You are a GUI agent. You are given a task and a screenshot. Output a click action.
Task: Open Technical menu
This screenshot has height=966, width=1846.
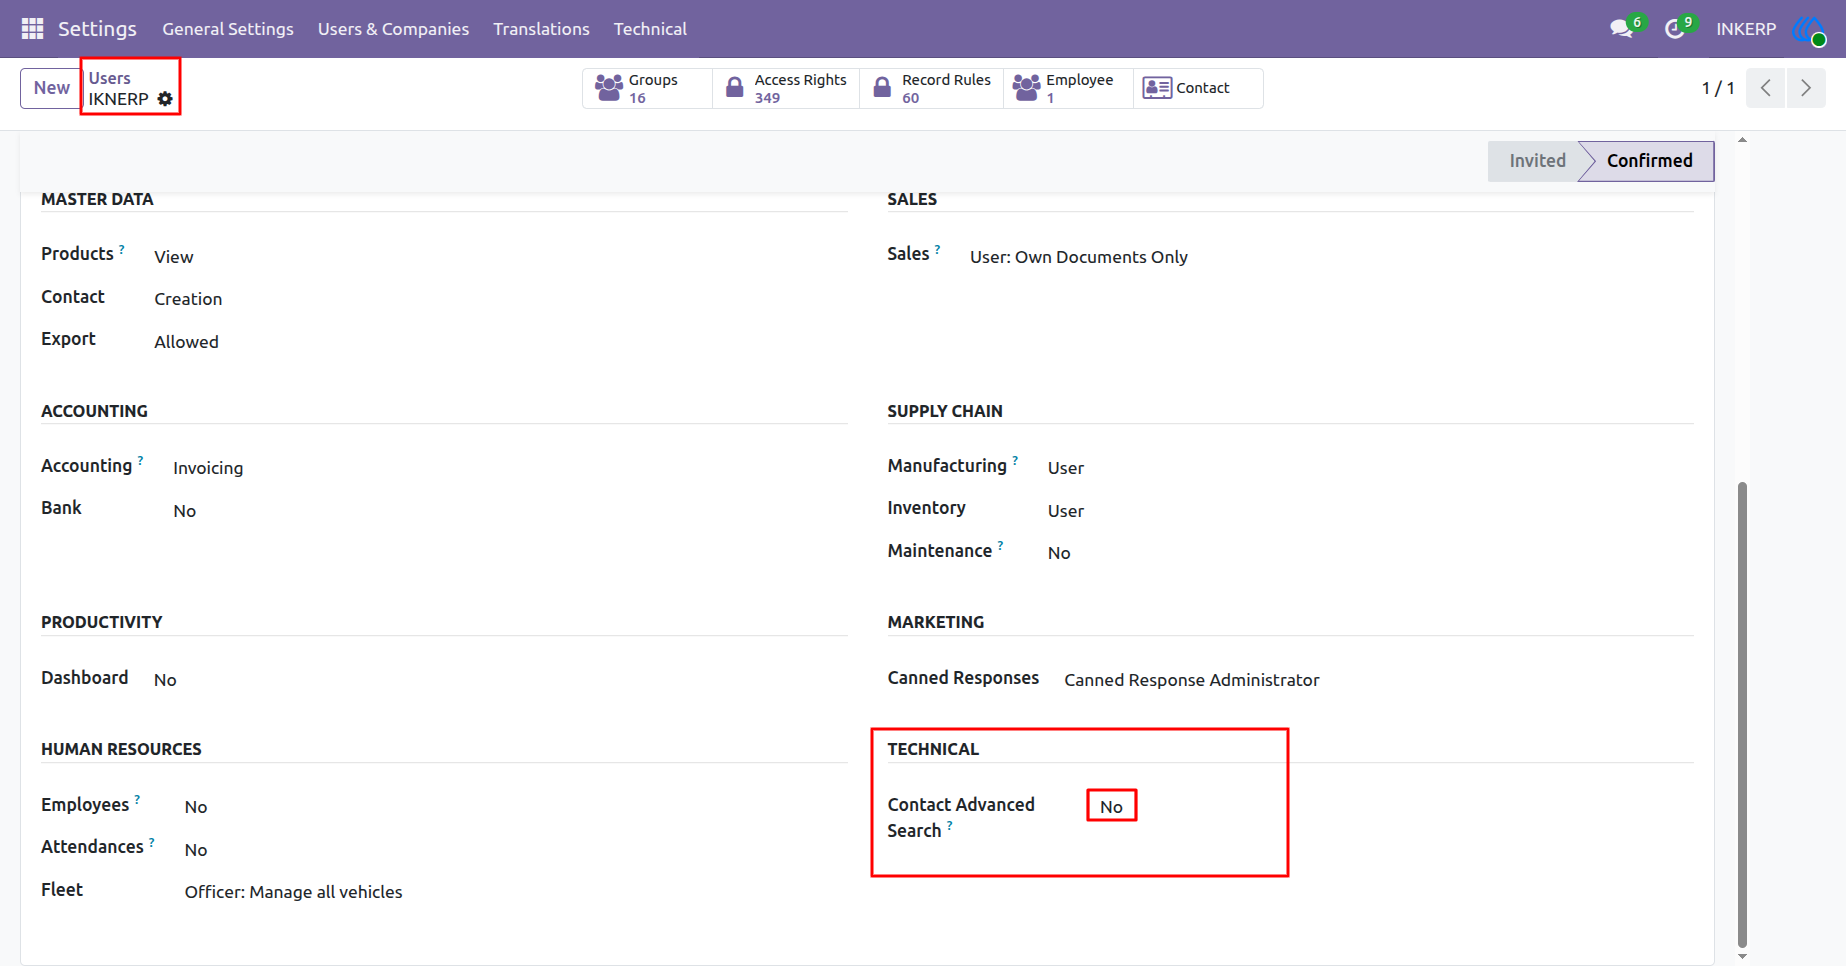[x=650, y=29]
